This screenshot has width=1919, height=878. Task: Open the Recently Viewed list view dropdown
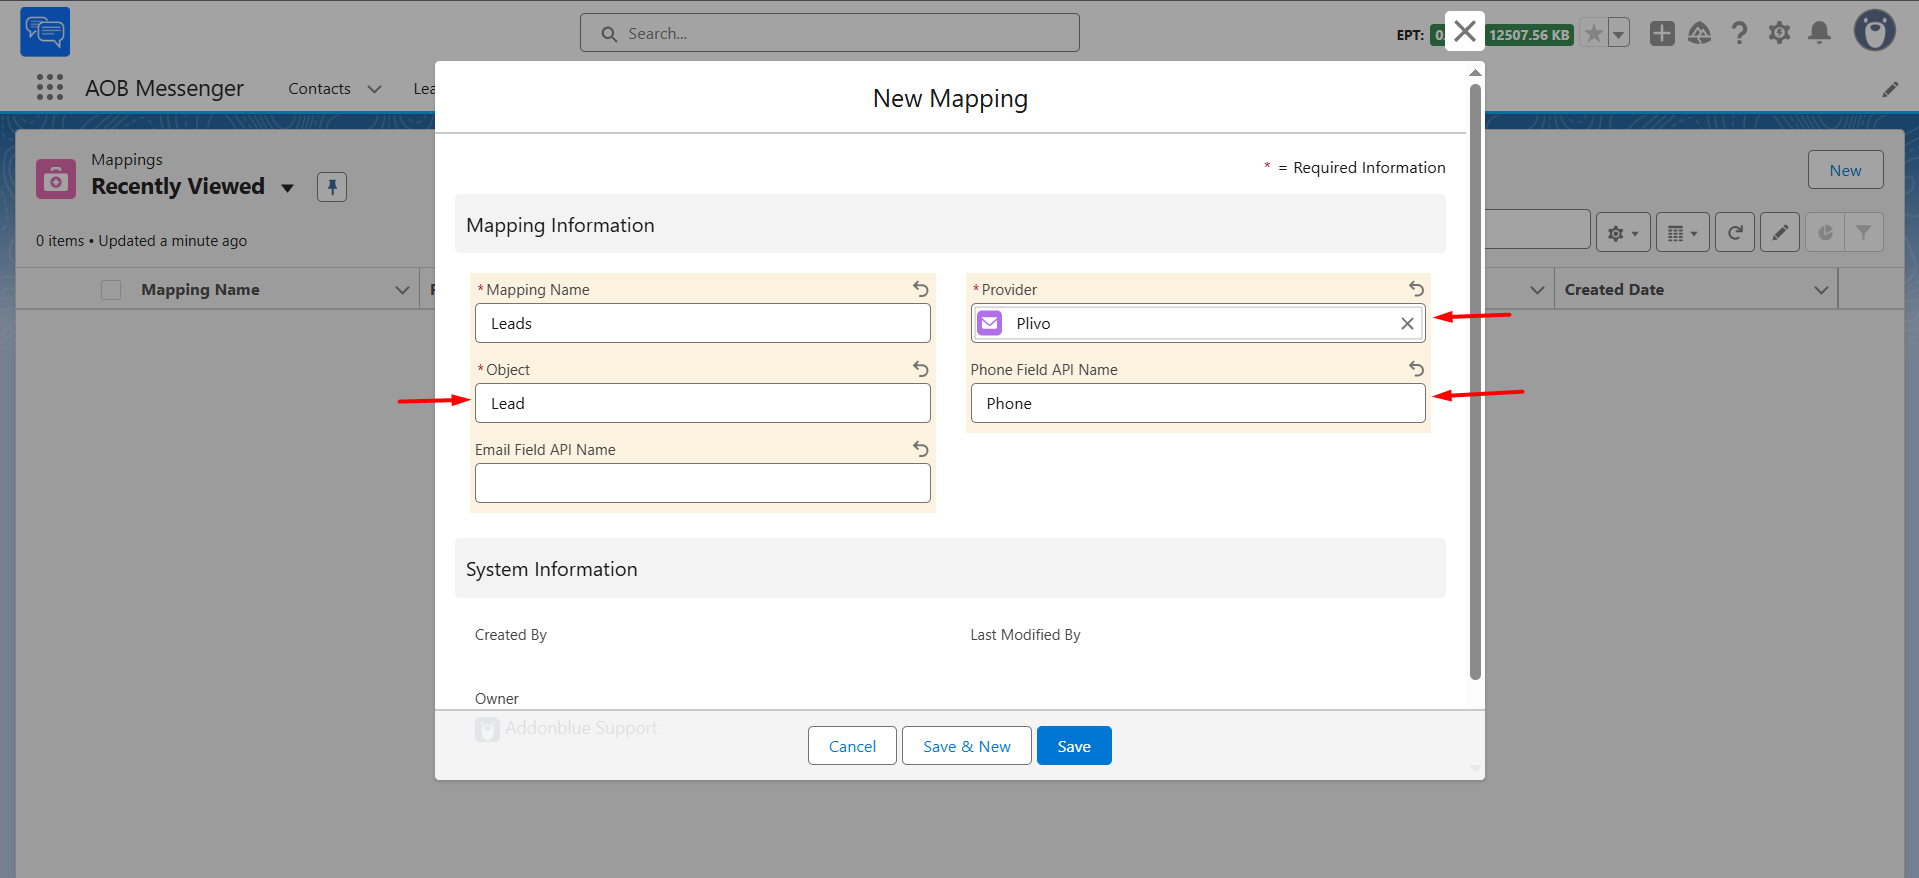288,188
